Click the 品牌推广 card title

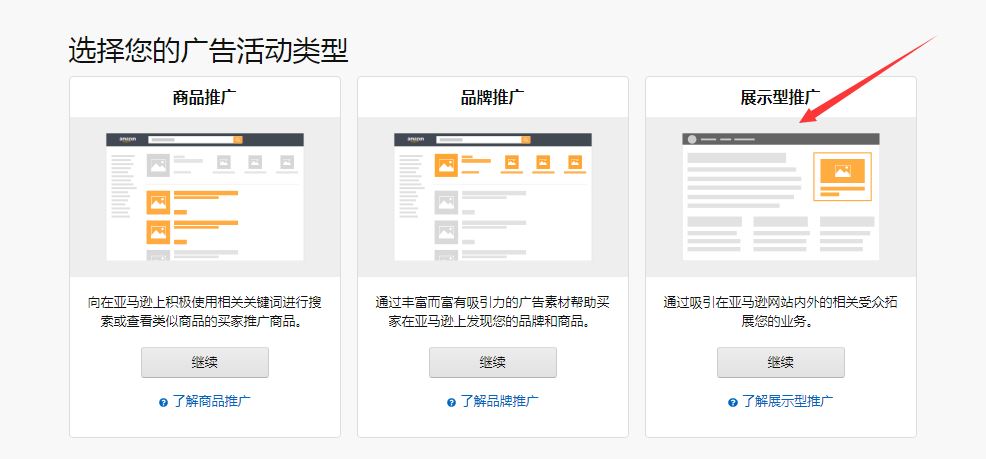[x=493, y=97]
